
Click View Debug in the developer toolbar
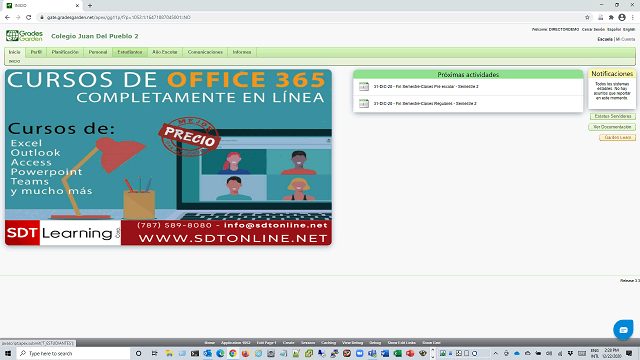pos(352,343)
